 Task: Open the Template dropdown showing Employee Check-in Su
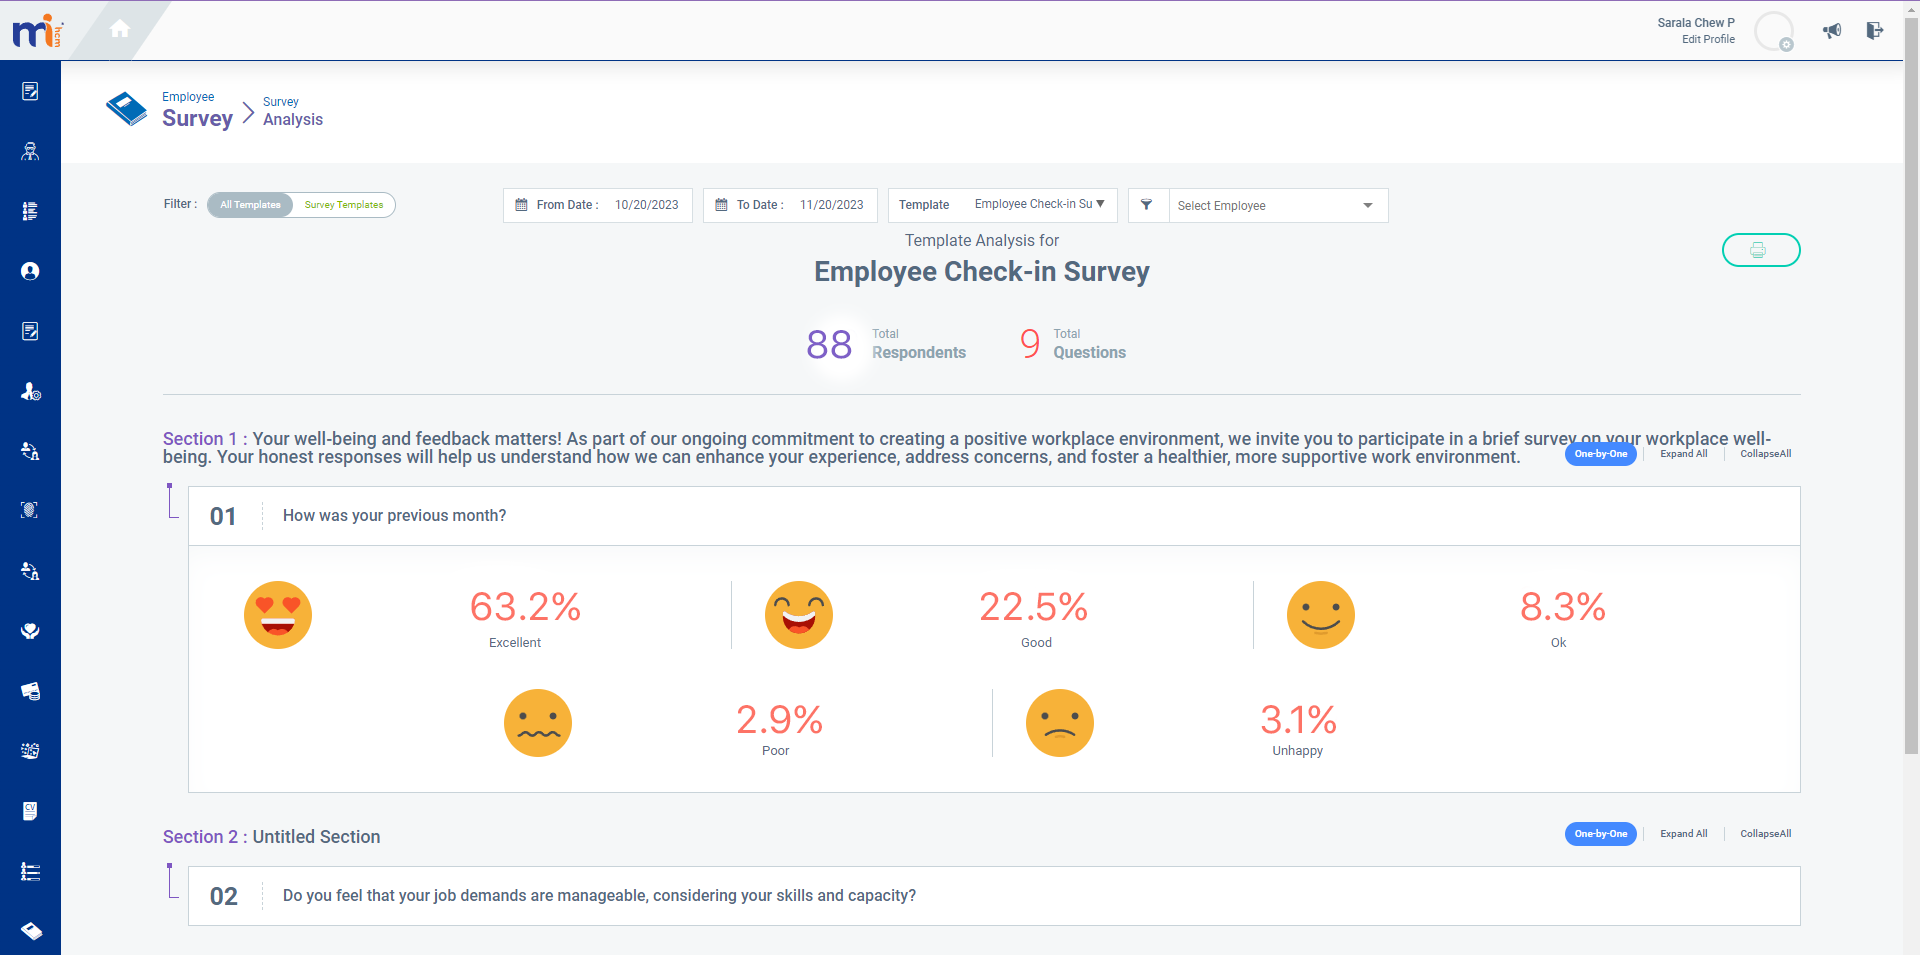[x=1038, y=205]
